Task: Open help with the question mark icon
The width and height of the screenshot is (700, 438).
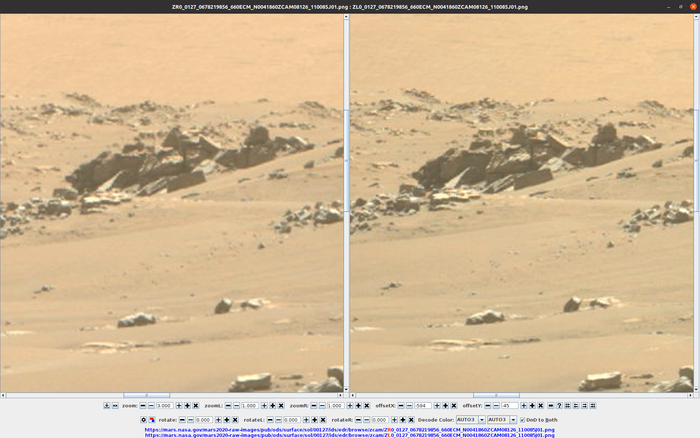Action: point(559,405)
